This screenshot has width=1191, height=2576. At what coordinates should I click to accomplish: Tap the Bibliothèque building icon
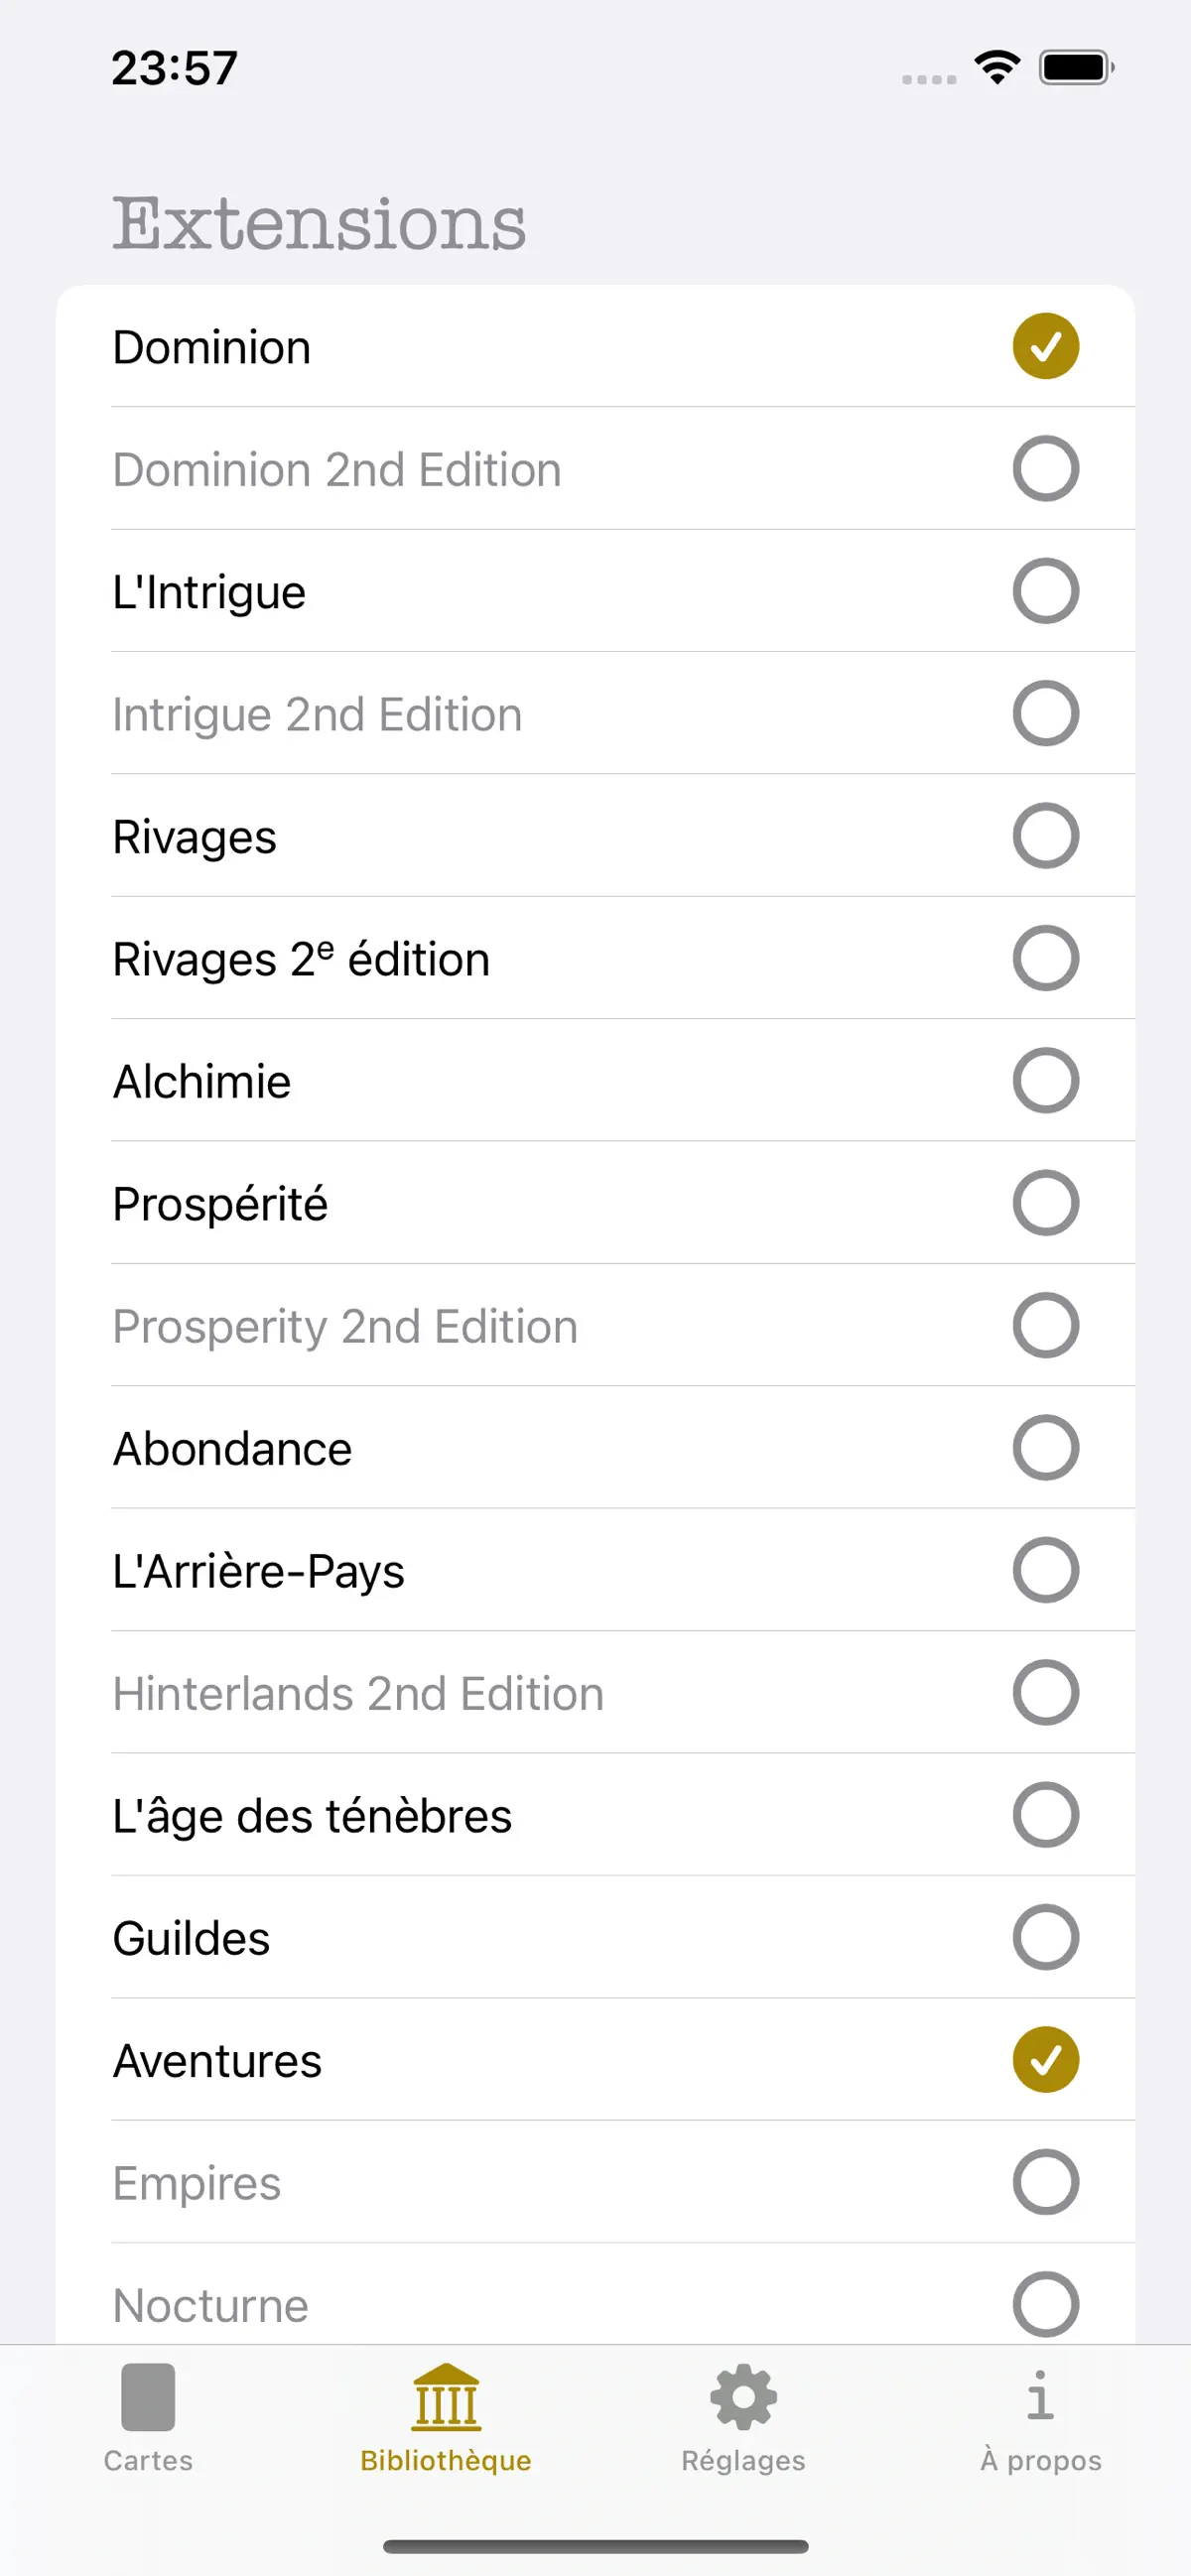[446, 2396]
